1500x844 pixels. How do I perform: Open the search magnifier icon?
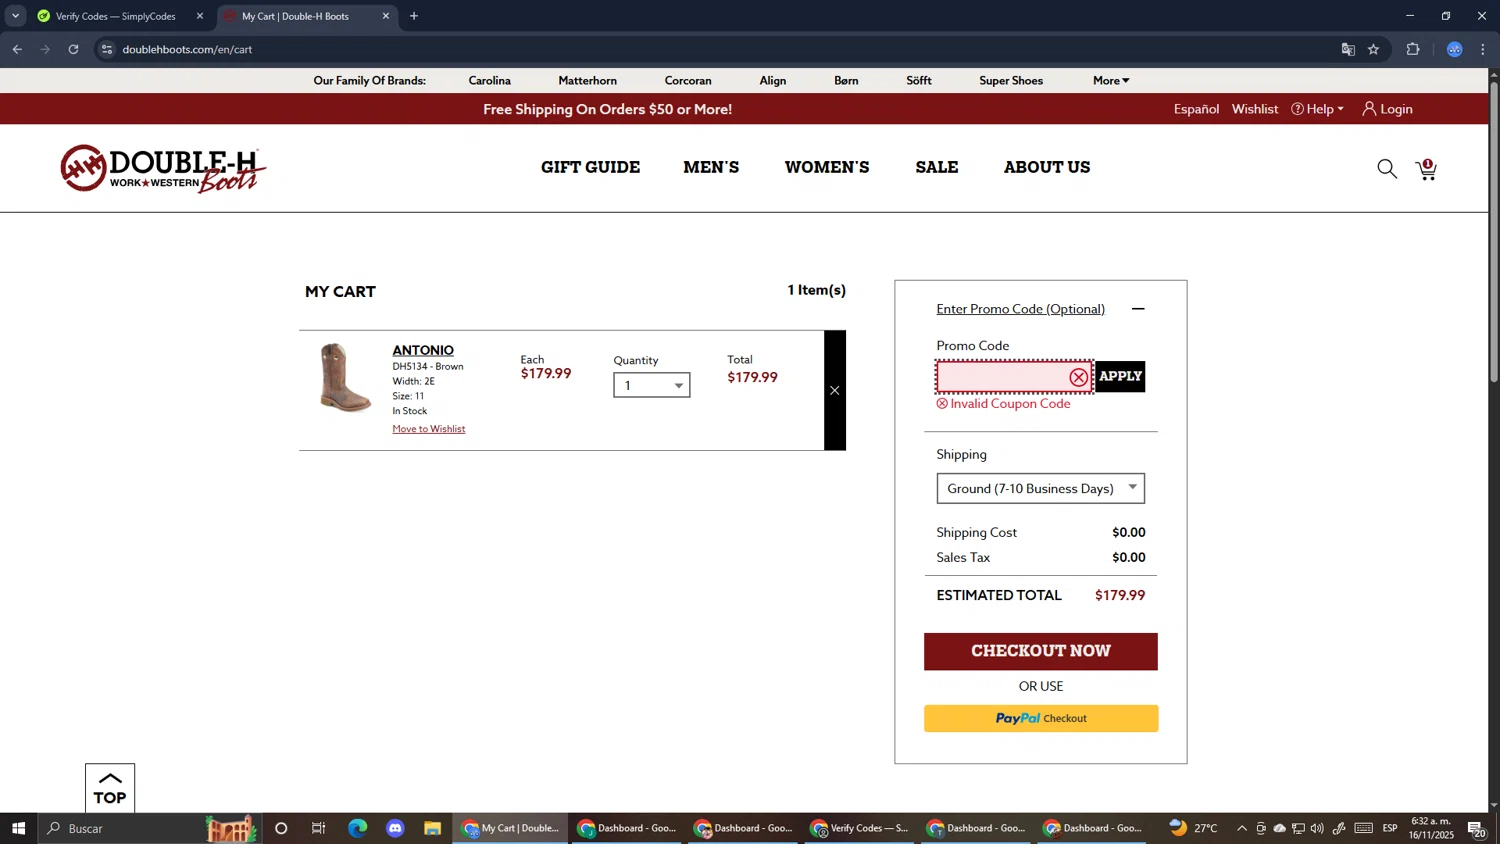pos(1387,169)
